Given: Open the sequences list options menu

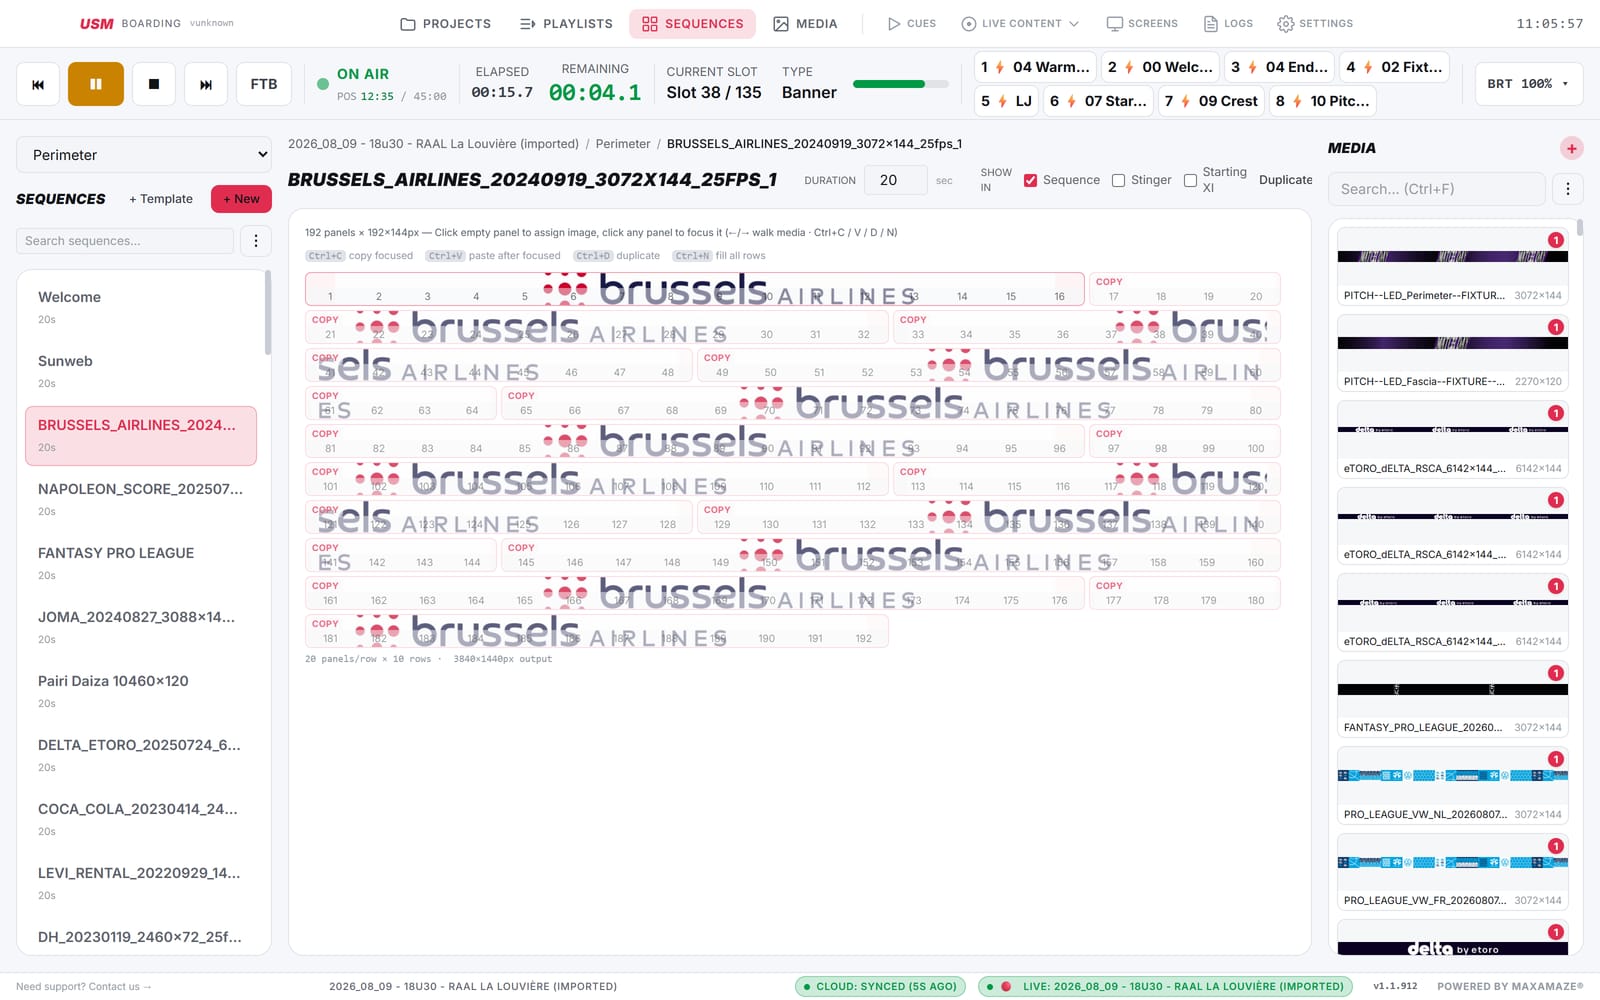Looking at the screenshot, I should click(x=256, y=241).
